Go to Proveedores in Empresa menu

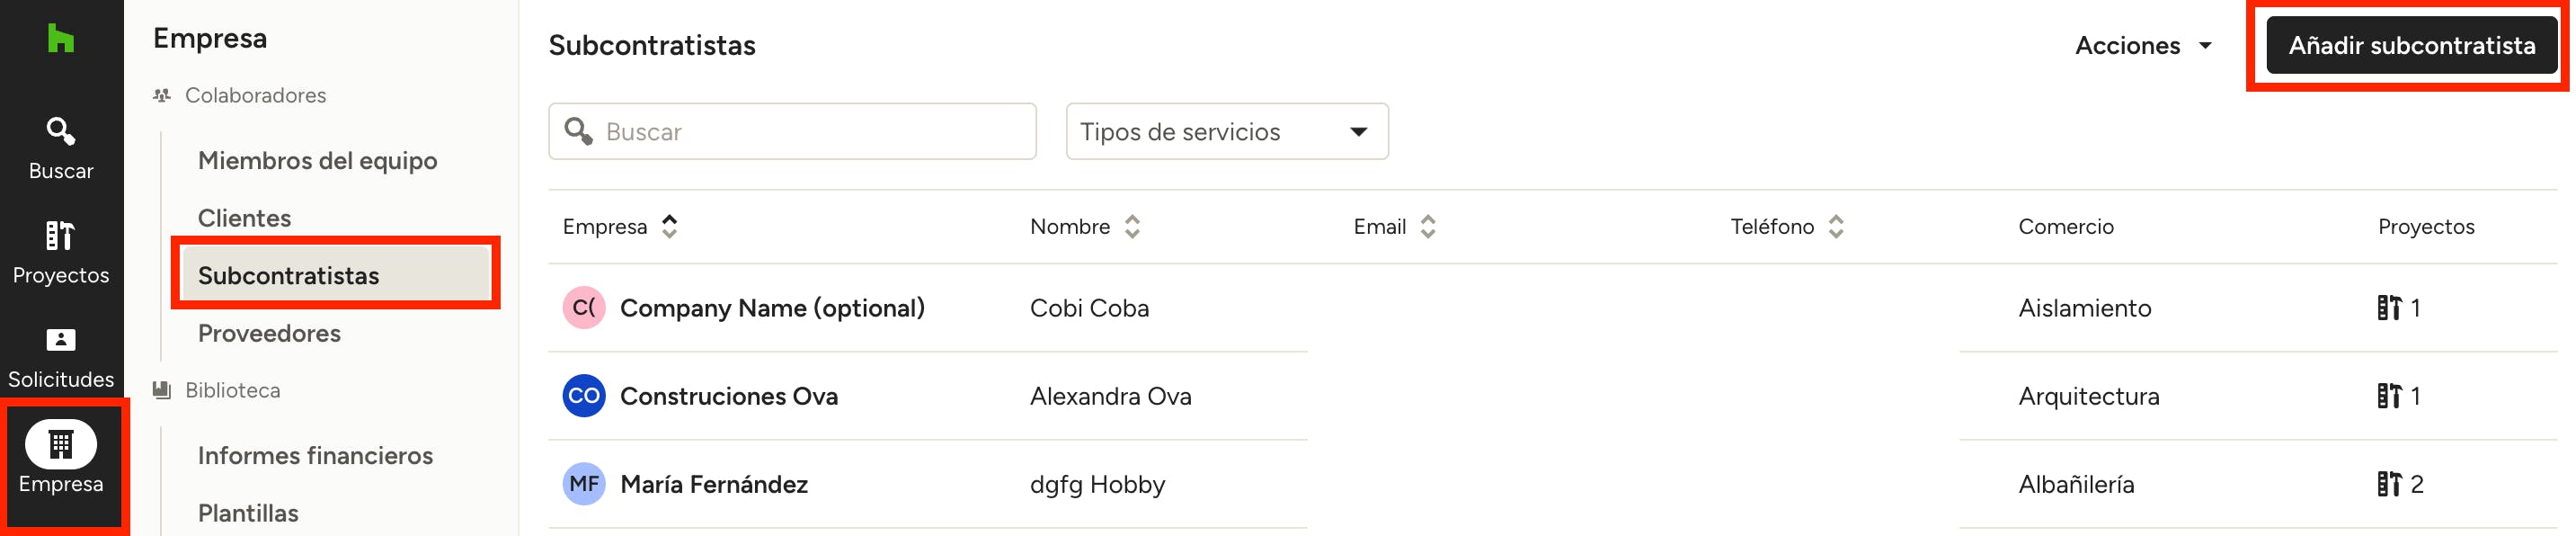tap(269, 333)
